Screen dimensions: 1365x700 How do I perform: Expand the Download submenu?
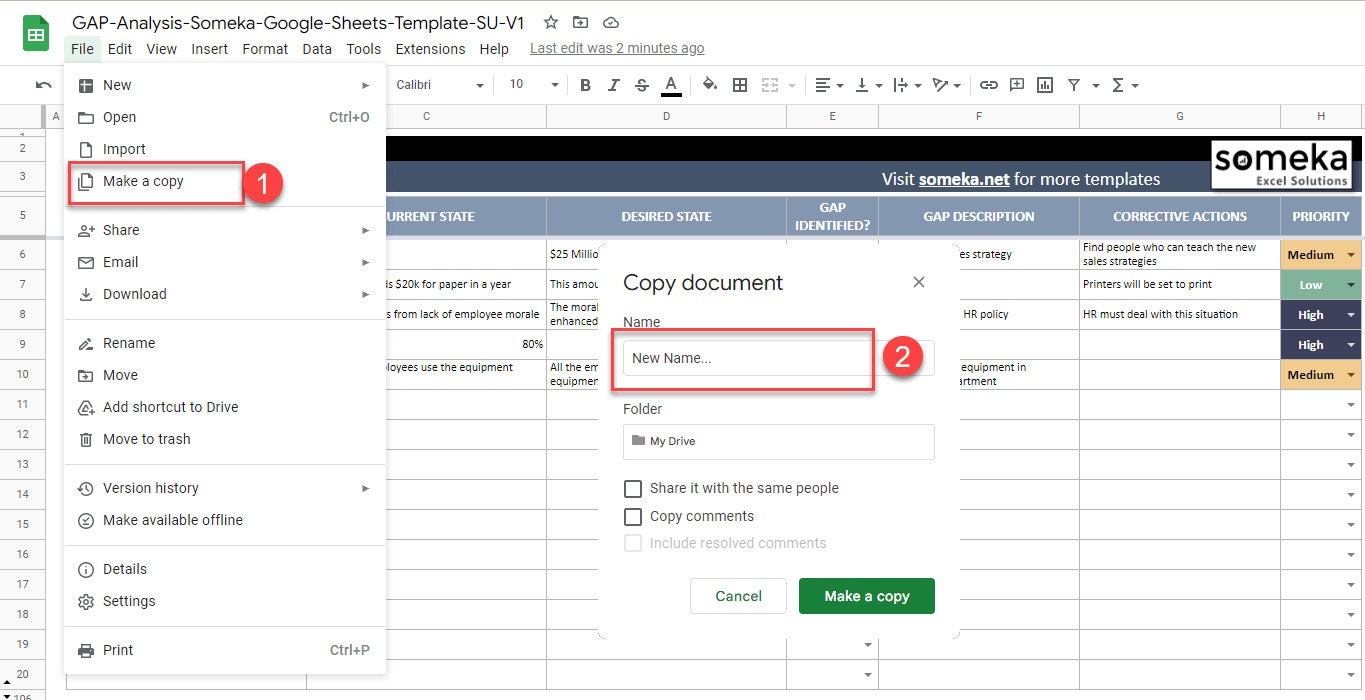click(x=225, y=294)
